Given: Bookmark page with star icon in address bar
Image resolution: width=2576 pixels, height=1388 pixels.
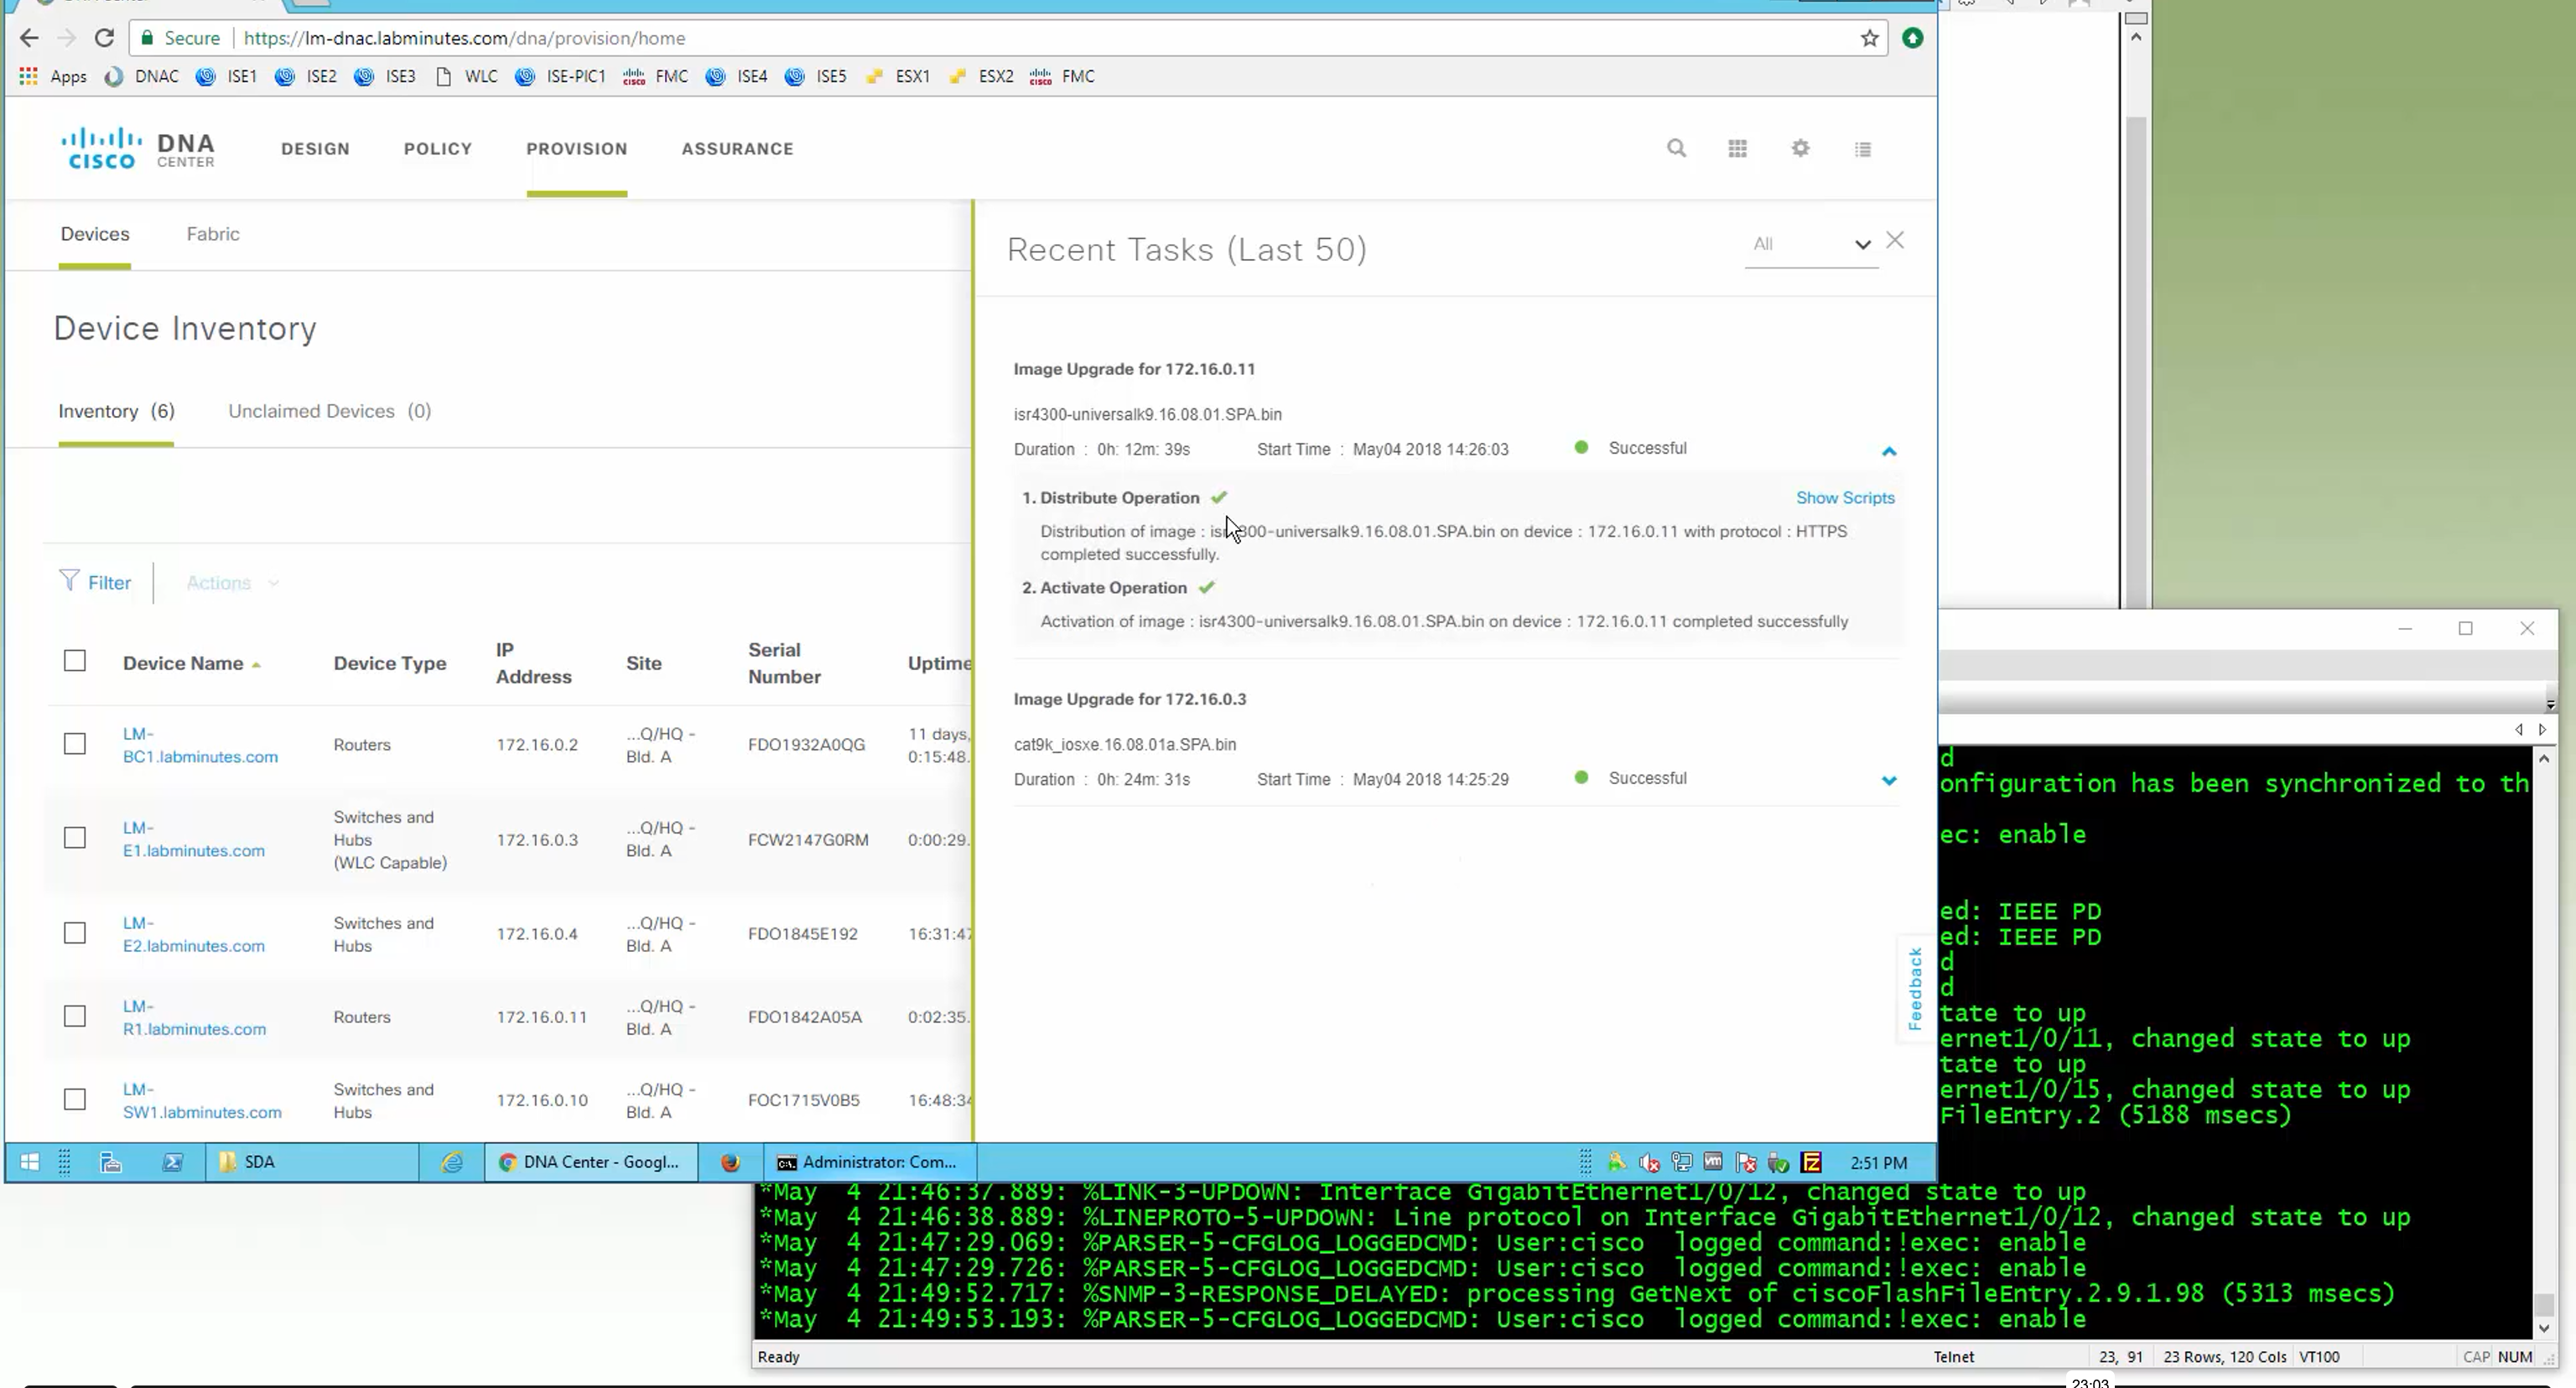Looking at the screenshot, I should (1869, 38).
